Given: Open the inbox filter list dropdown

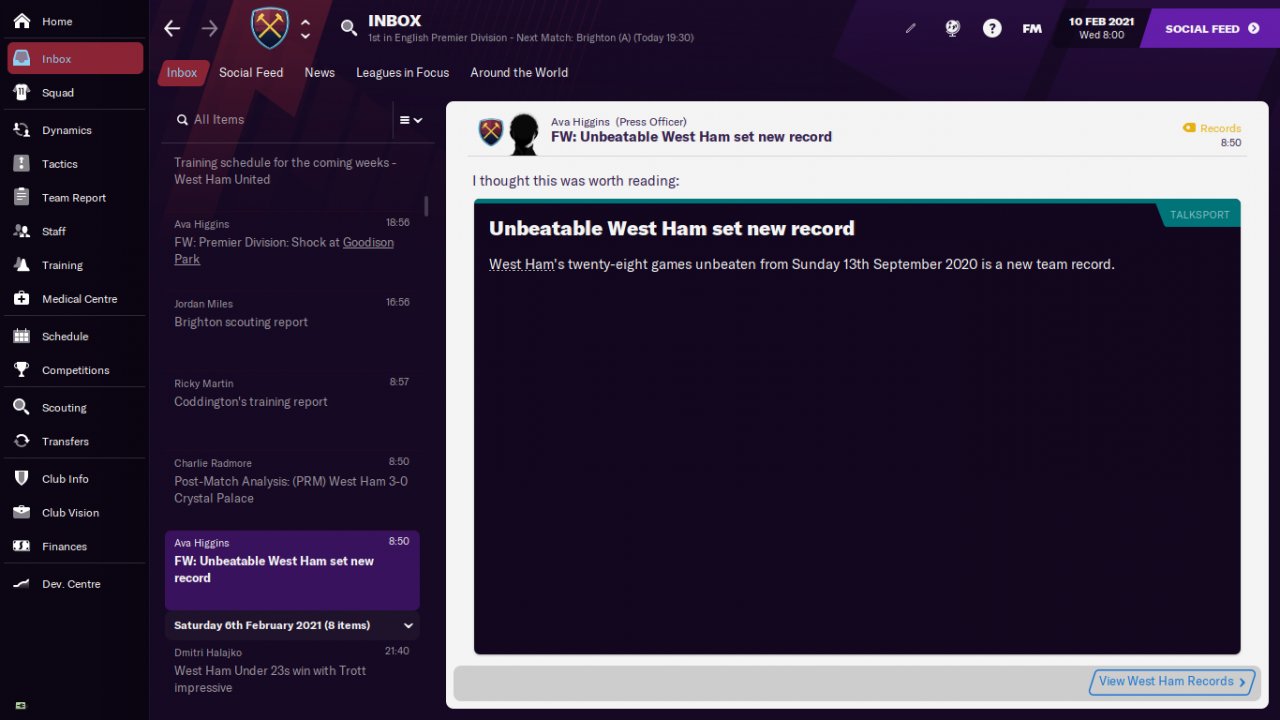Looking at the screenshot, I should (411, 120).
